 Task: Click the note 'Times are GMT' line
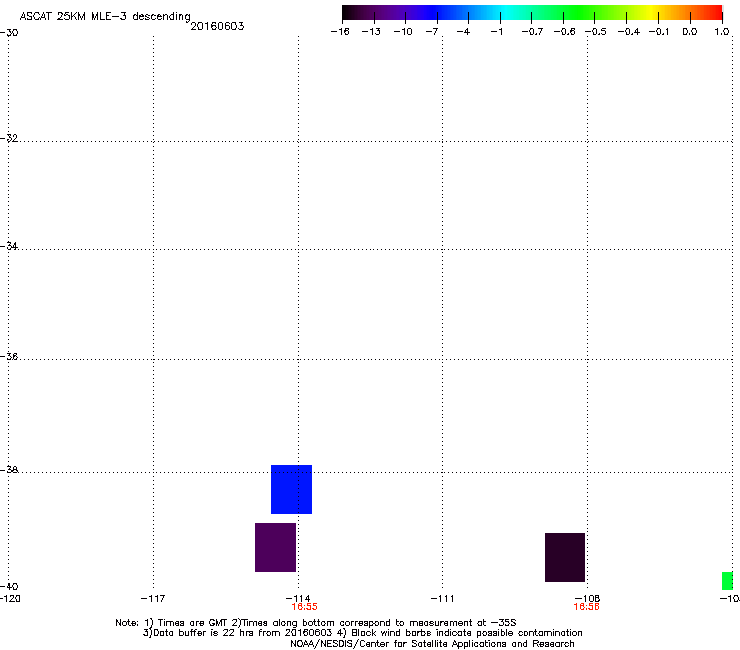316,623
